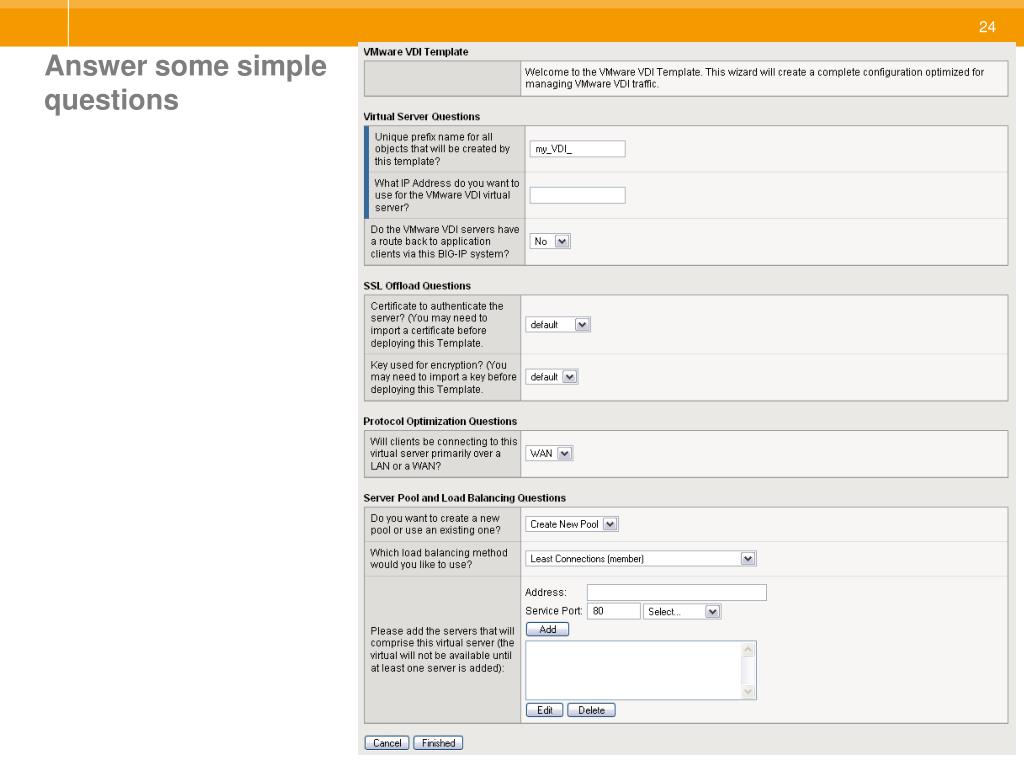This screenshot has width=1024, height=768.
Task: Click the "Answer some simple questions" slide title
Action: 185,83
